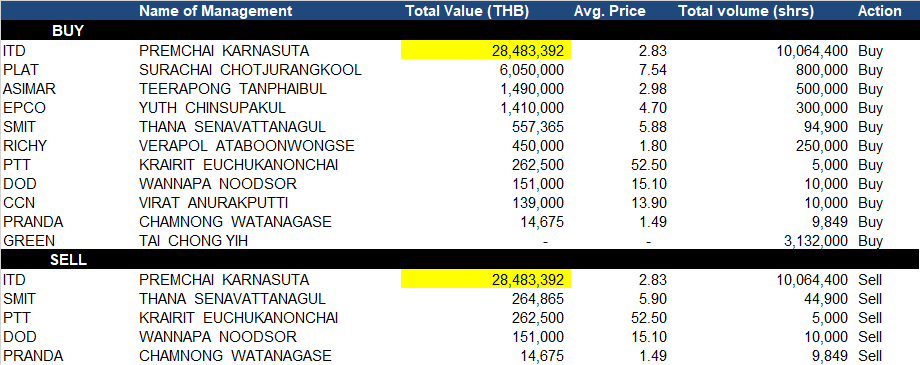Click the Buy action in the PLAT row
The image size is (920, 365).
click(870, 70)
